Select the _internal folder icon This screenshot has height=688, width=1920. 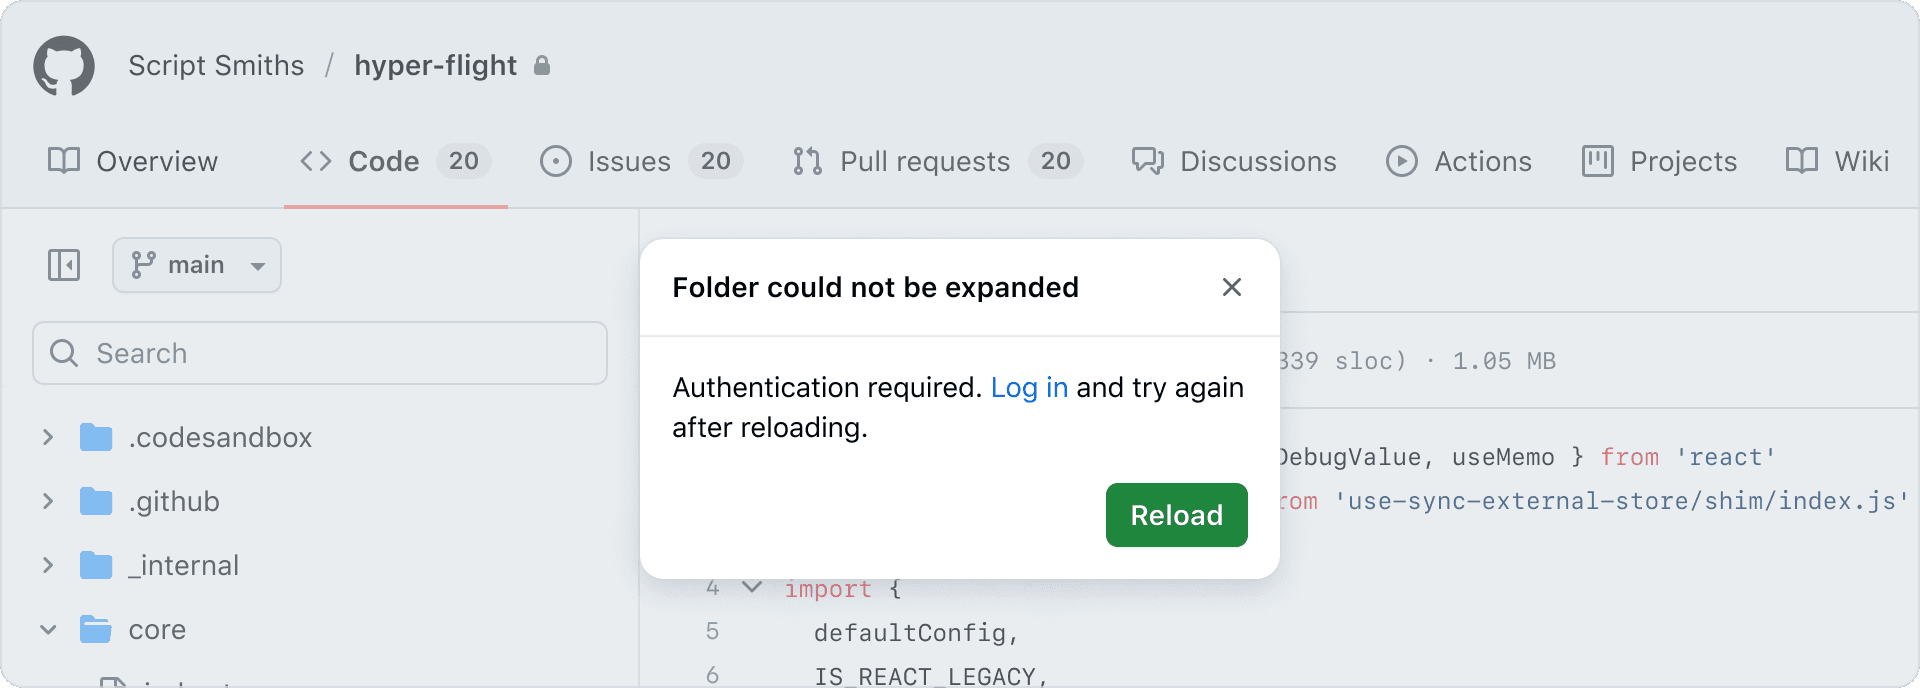[96, 565]
